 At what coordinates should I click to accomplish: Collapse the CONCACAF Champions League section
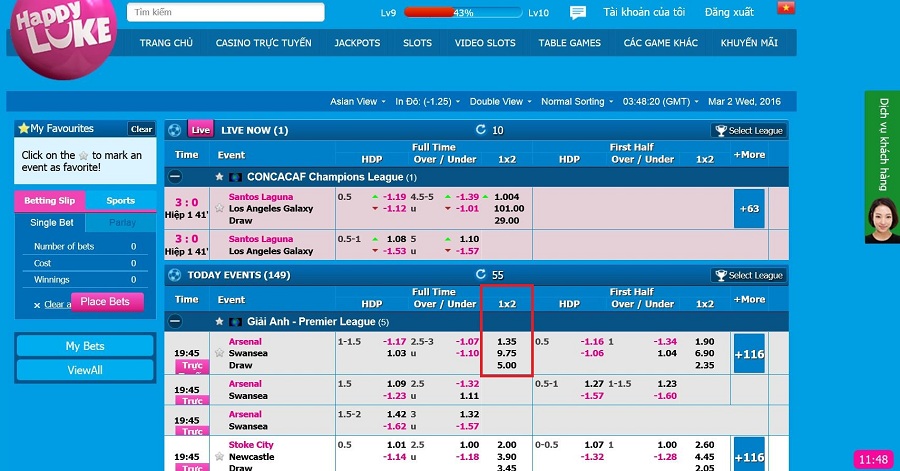tap(175, 176)
